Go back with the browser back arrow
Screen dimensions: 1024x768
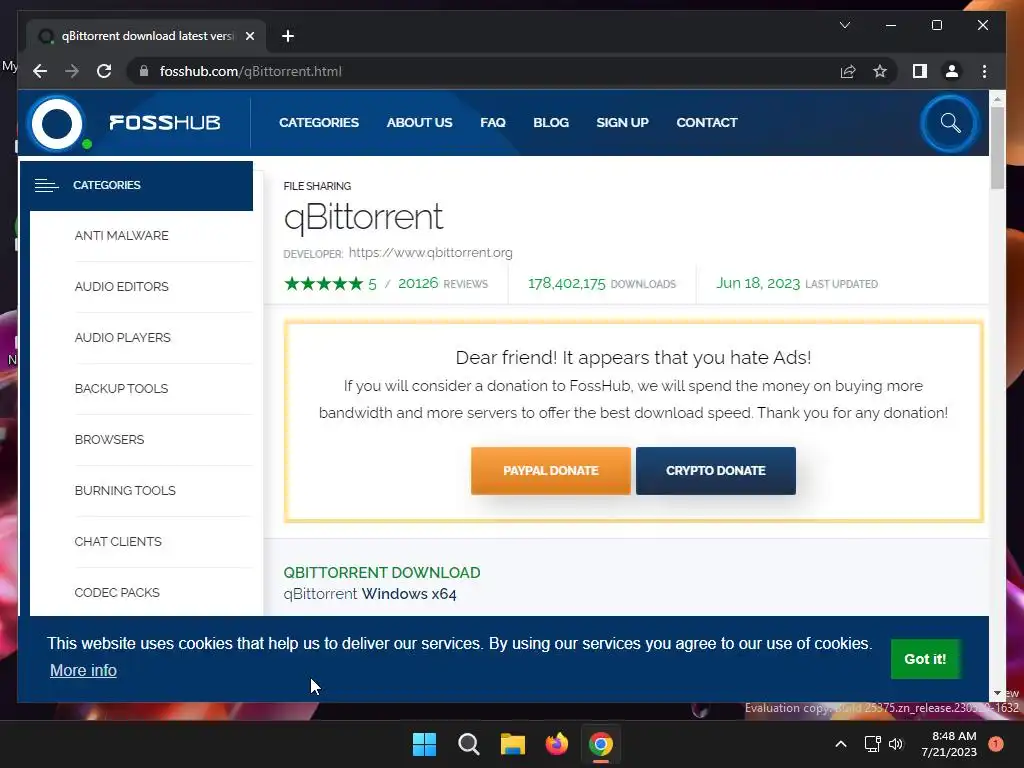(x=40, y=71)
